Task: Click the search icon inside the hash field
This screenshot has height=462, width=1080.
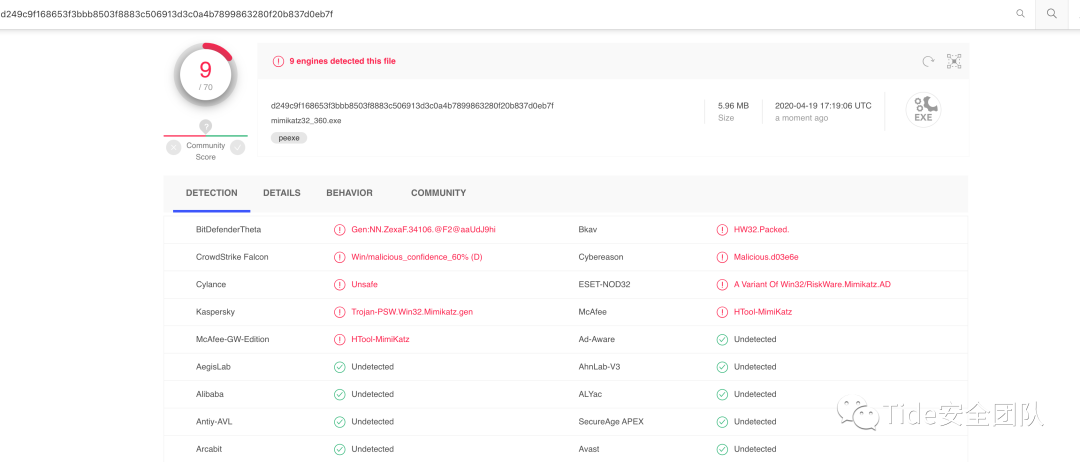Action: click(x=1020, y=14)
